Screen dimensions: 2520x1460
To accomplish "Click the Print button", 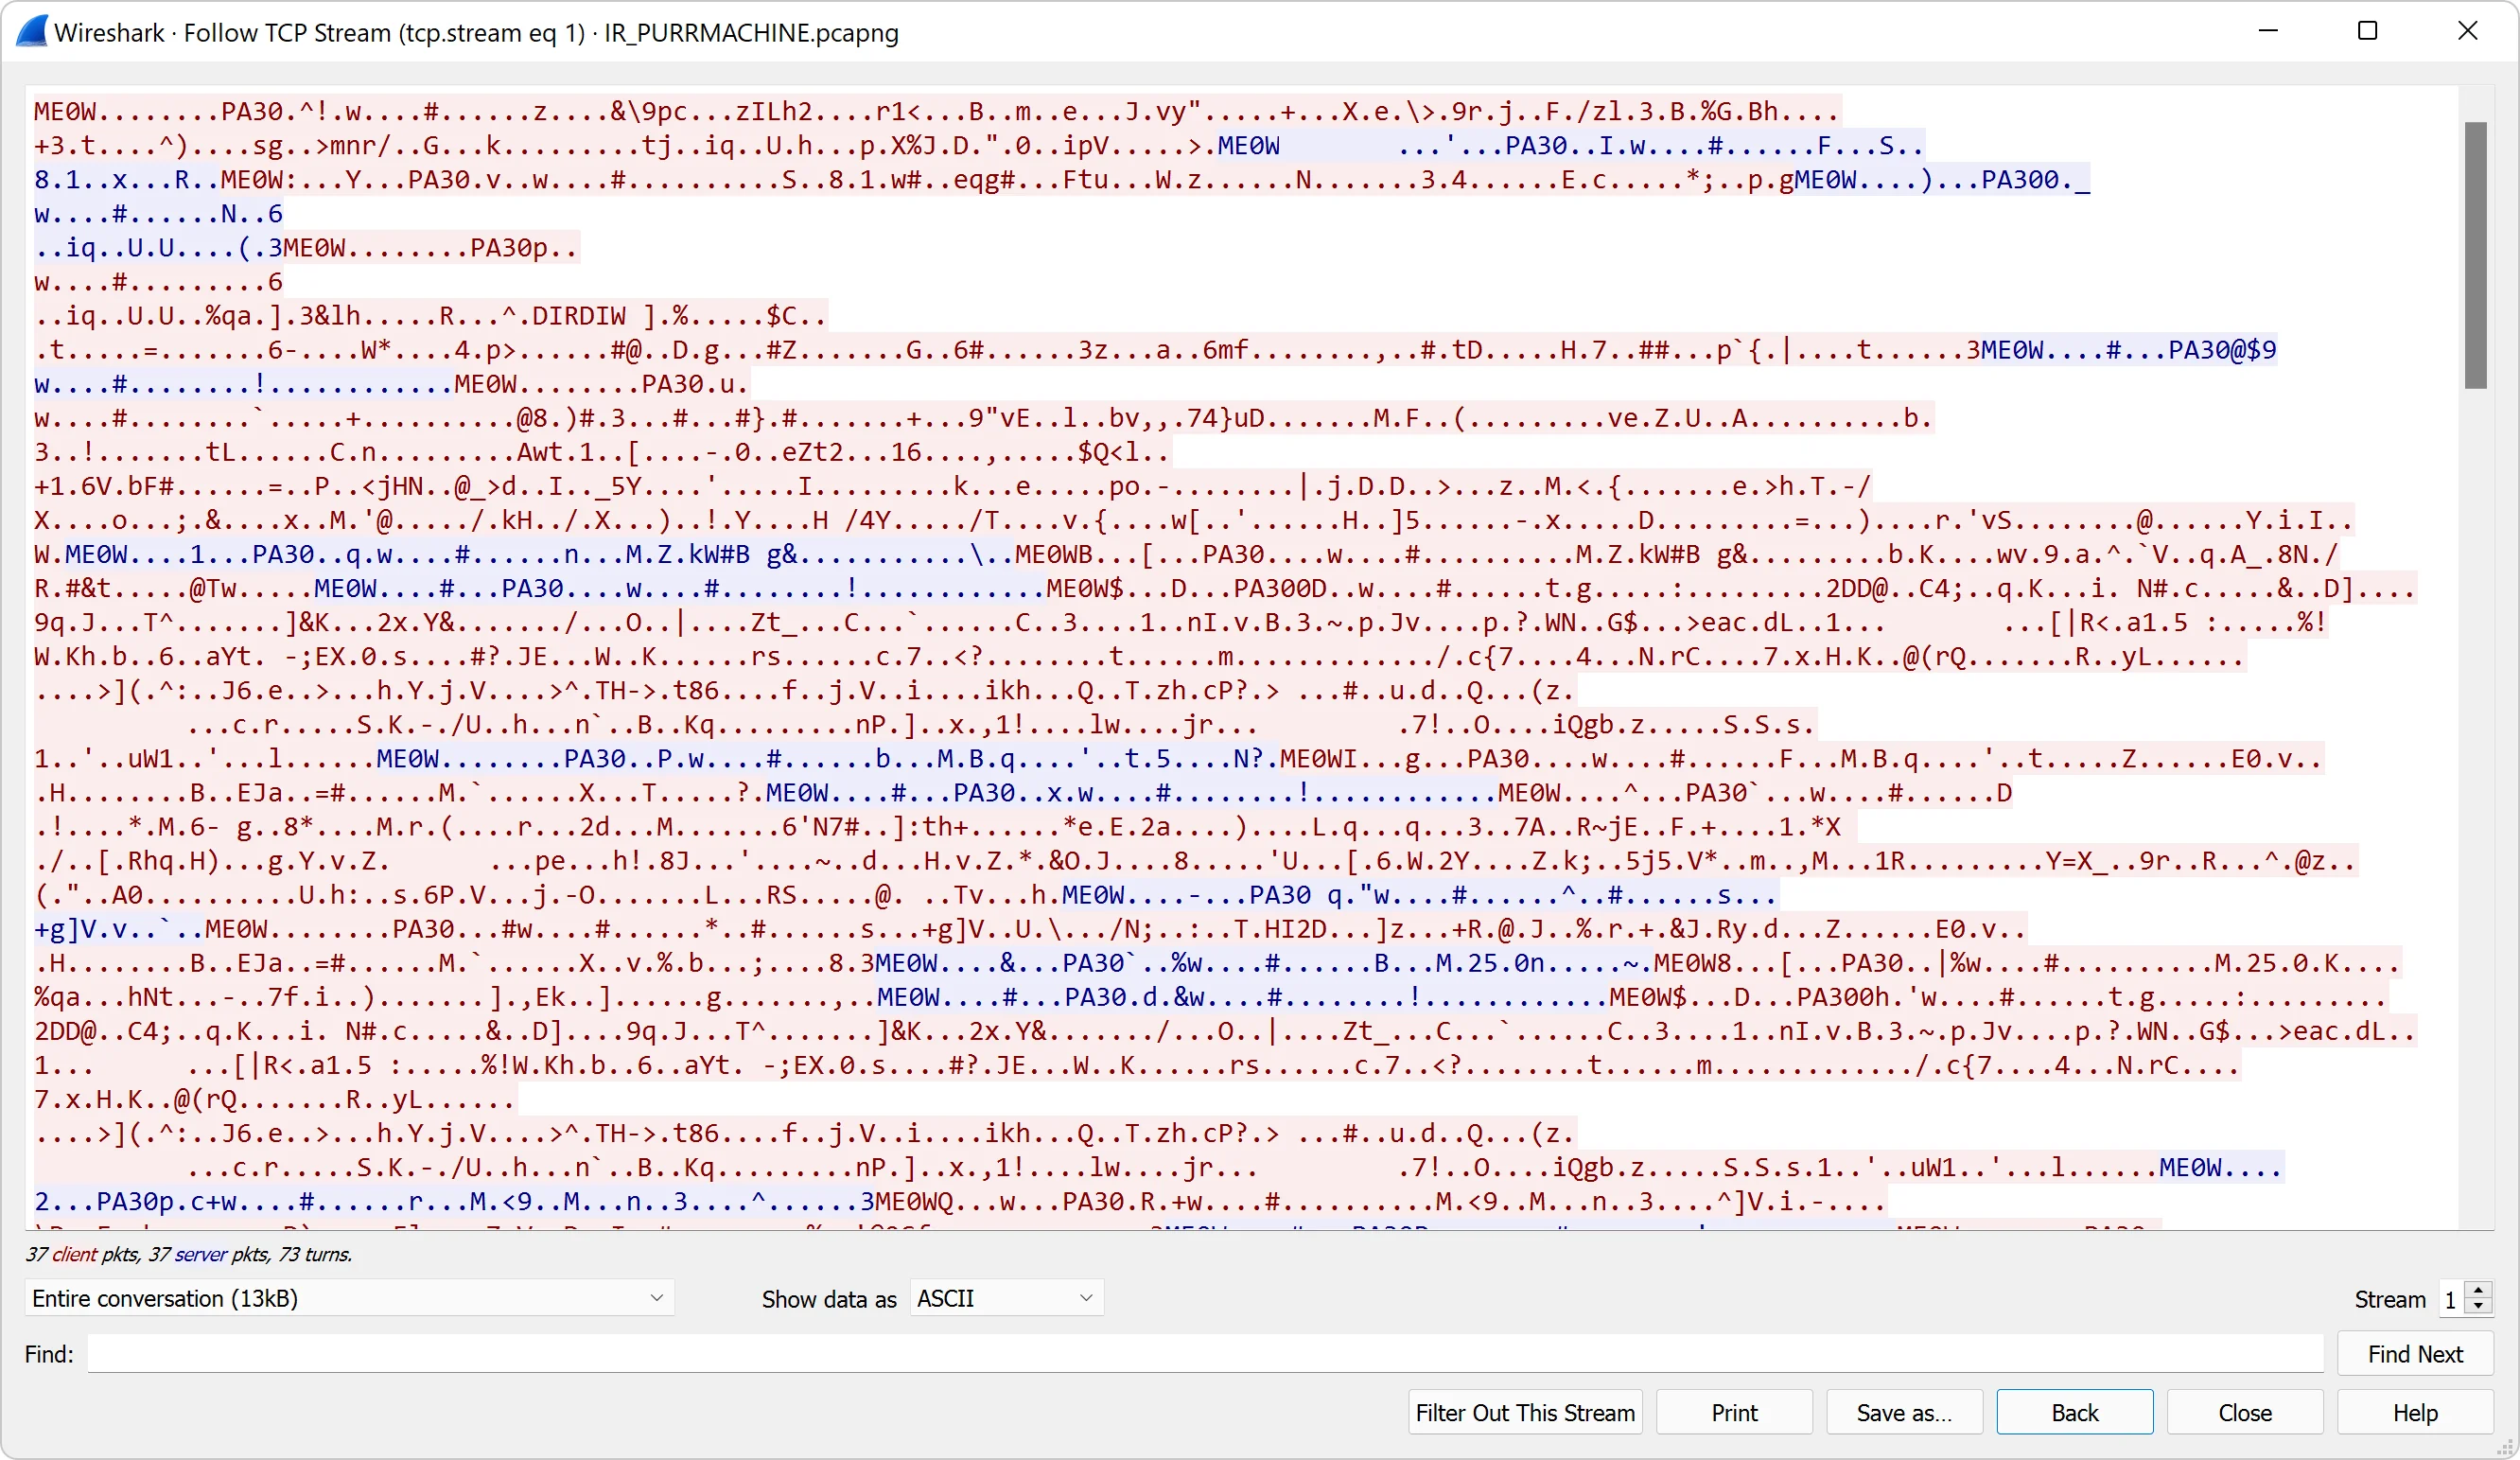I will (1734, 1412).
